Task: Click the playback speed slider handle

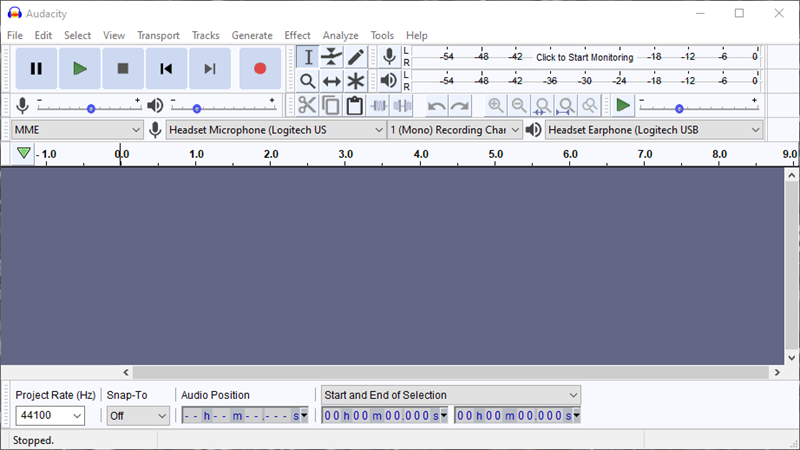Action: coord(679,109)
